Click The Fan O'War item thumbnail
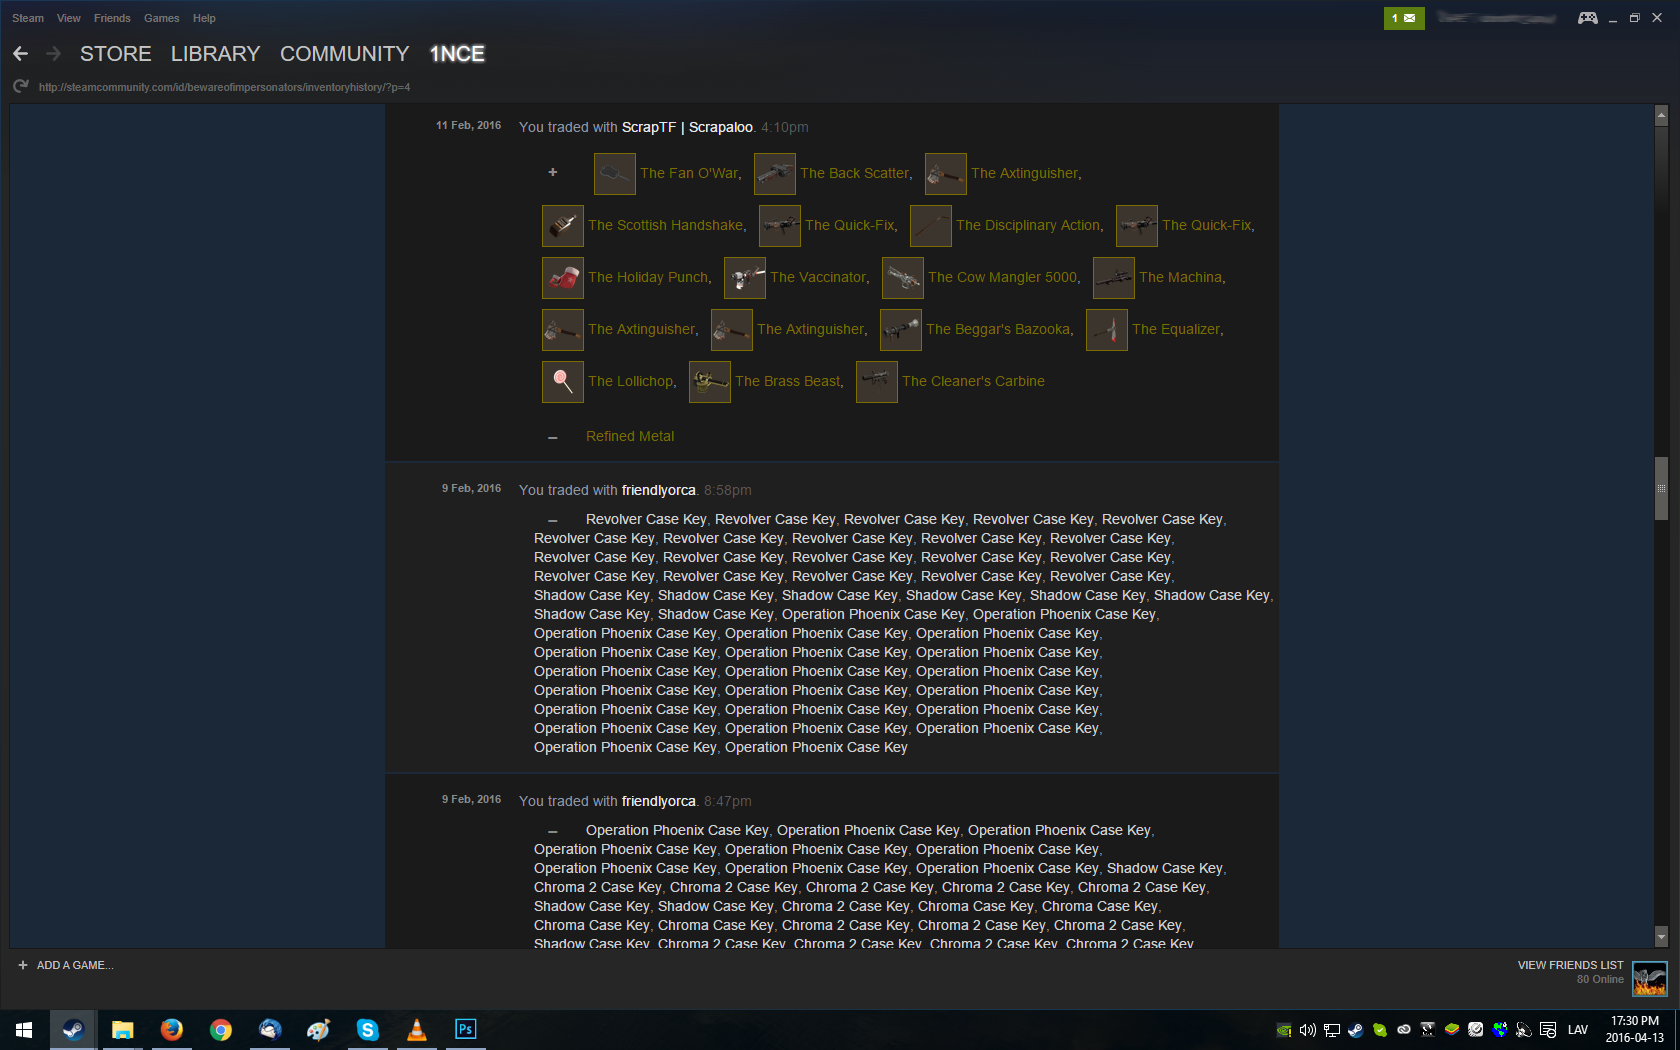The width and height of the screenshot is (1680, 1050). (614, 174)
